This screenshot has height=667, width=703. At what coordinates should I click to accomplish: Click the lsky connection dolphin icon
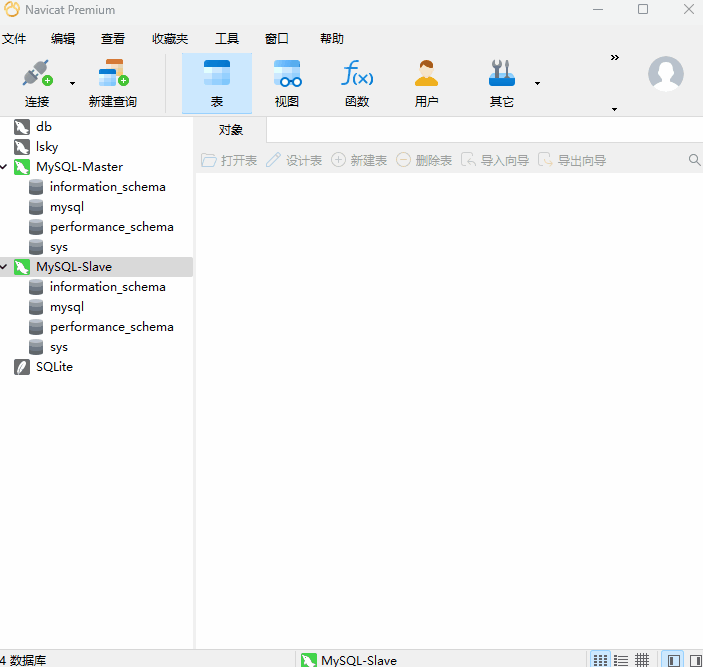pyautogui.click(x=22, y=147)
